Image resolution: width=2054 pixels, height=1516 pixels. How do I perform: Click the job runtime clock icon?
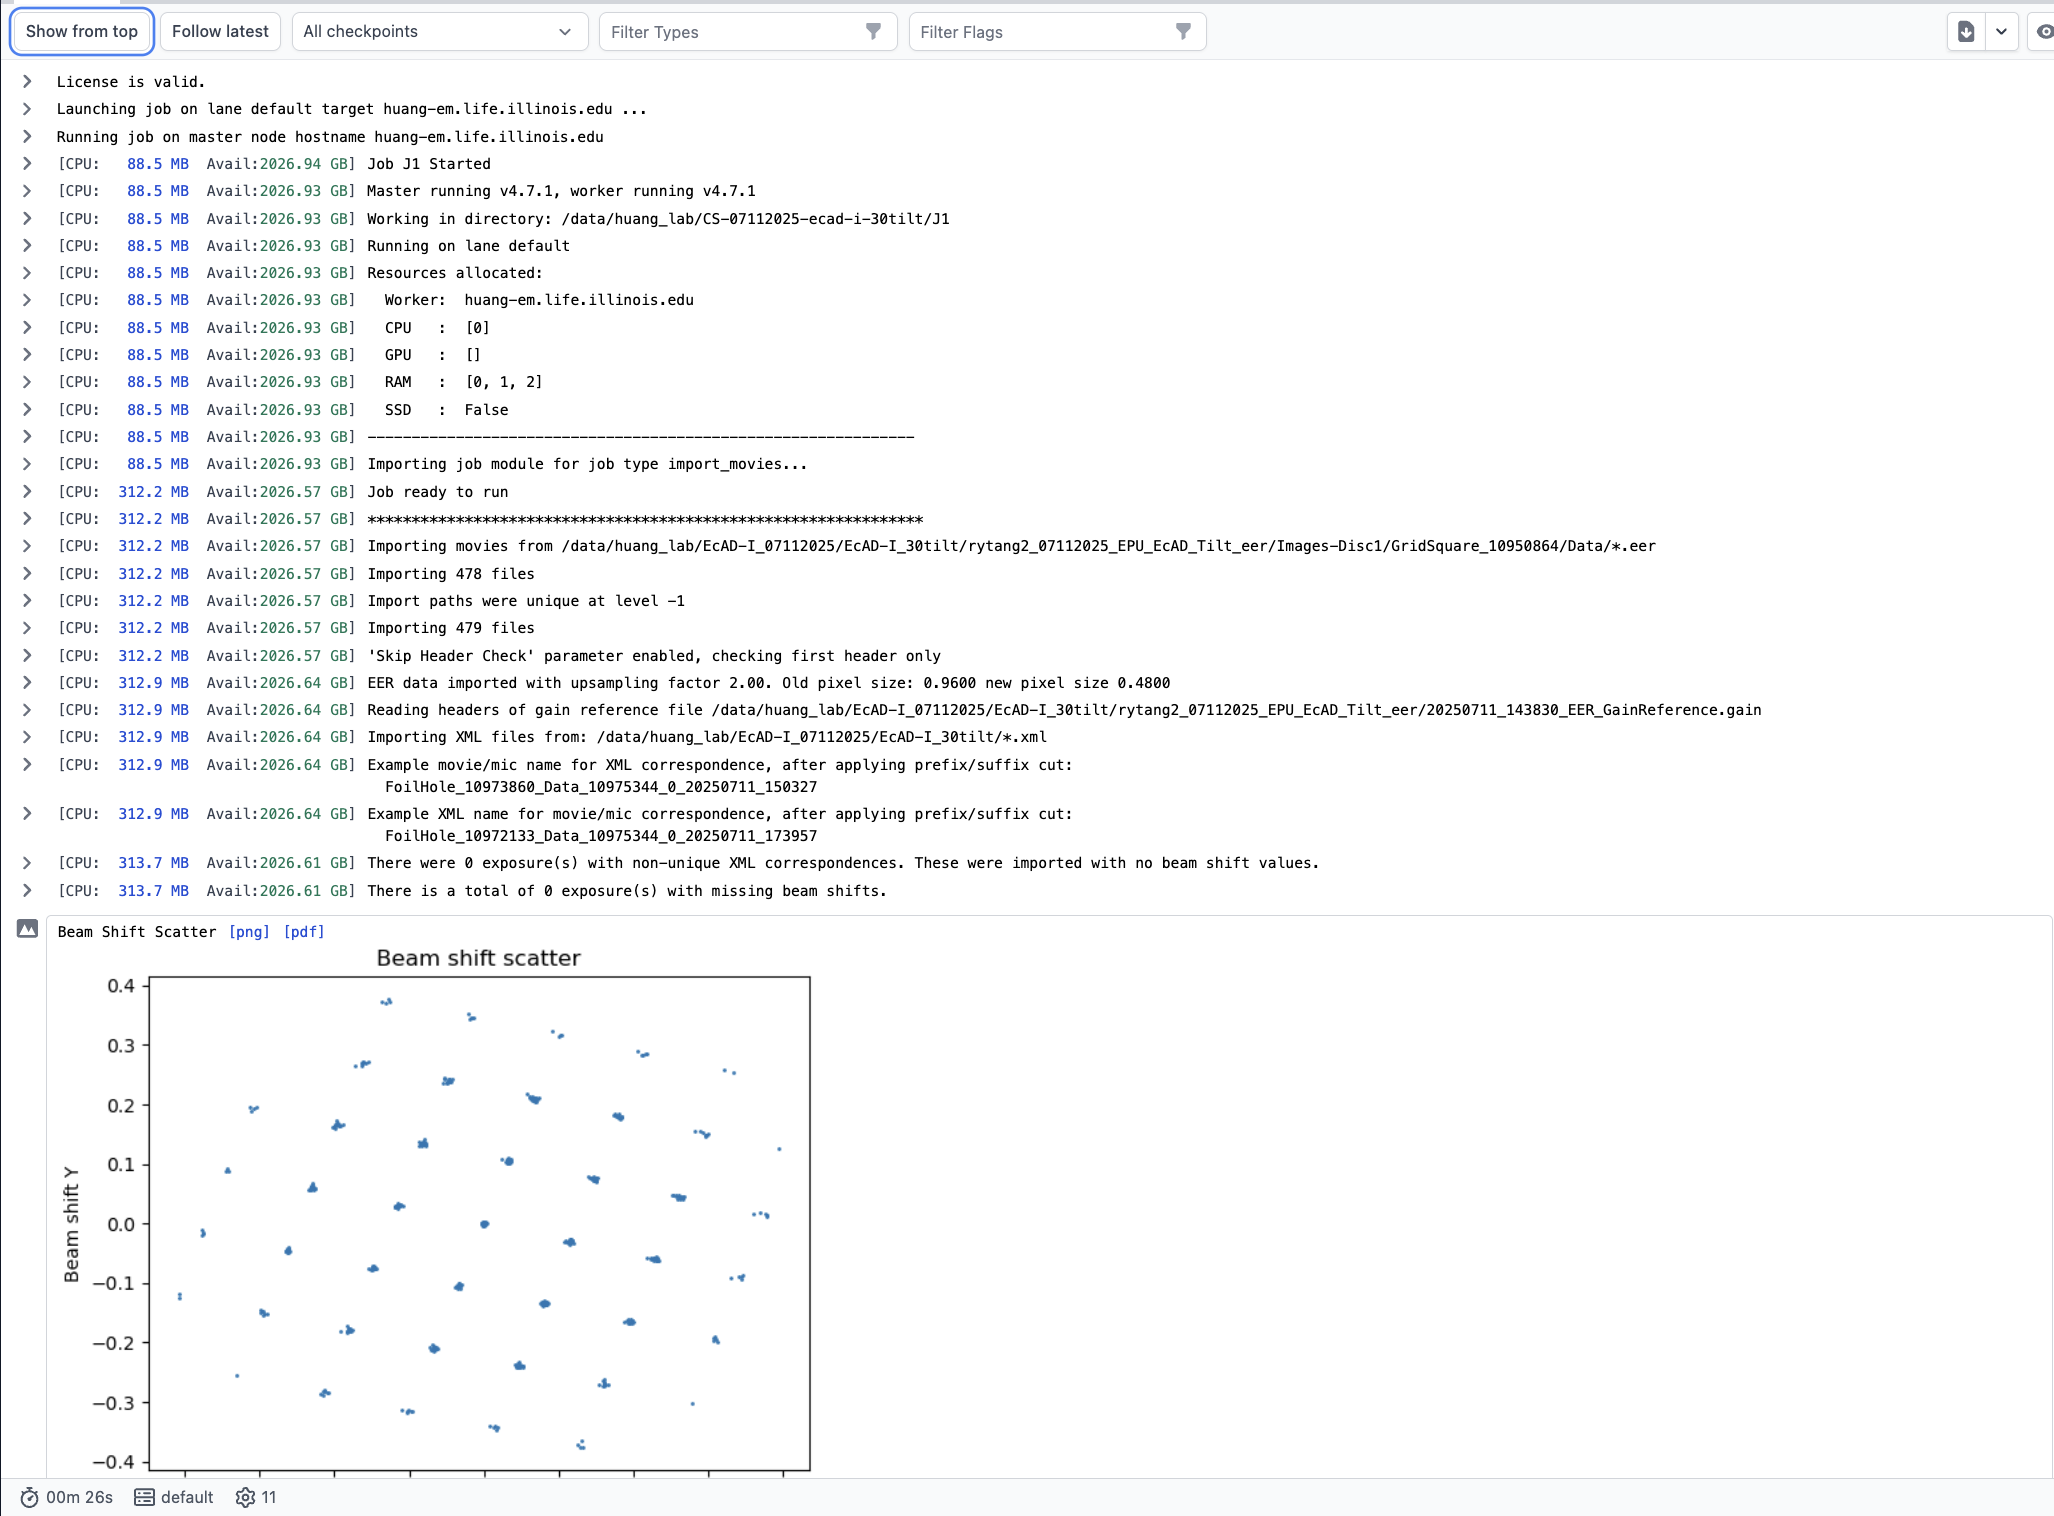(29, 1497)
